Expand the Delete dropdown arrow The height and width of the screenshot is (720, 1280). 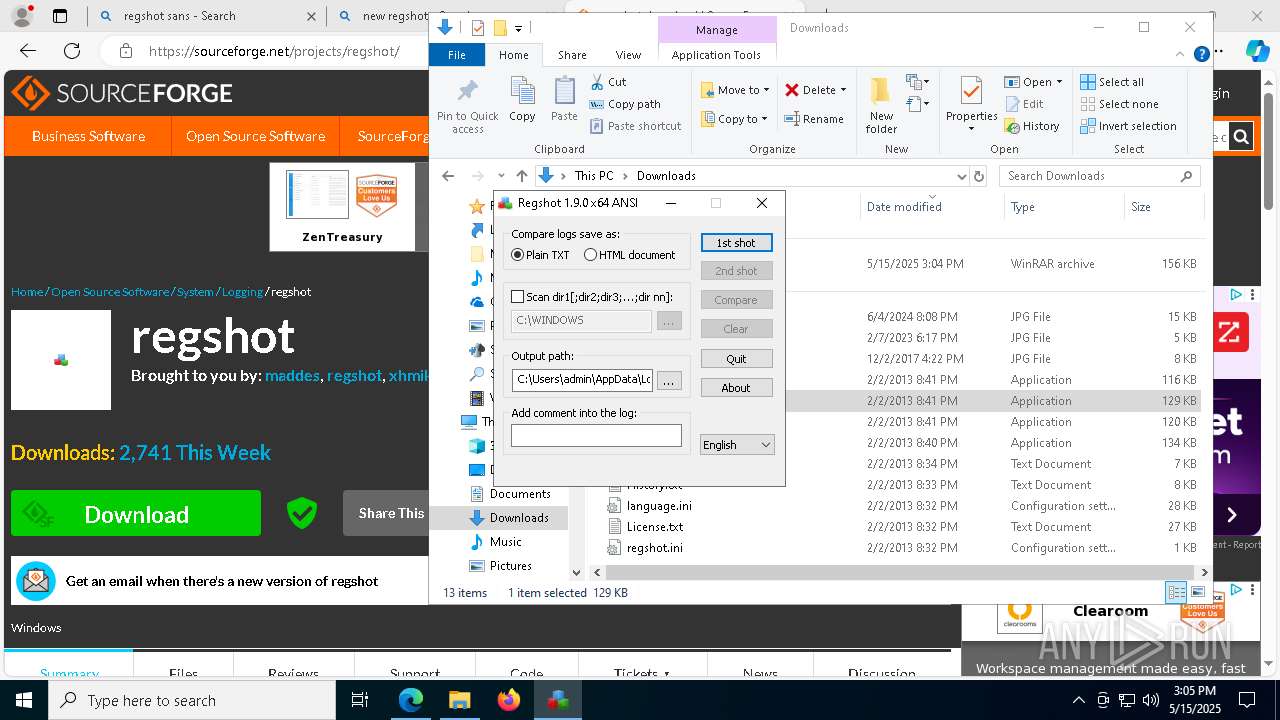coord(843,90)
